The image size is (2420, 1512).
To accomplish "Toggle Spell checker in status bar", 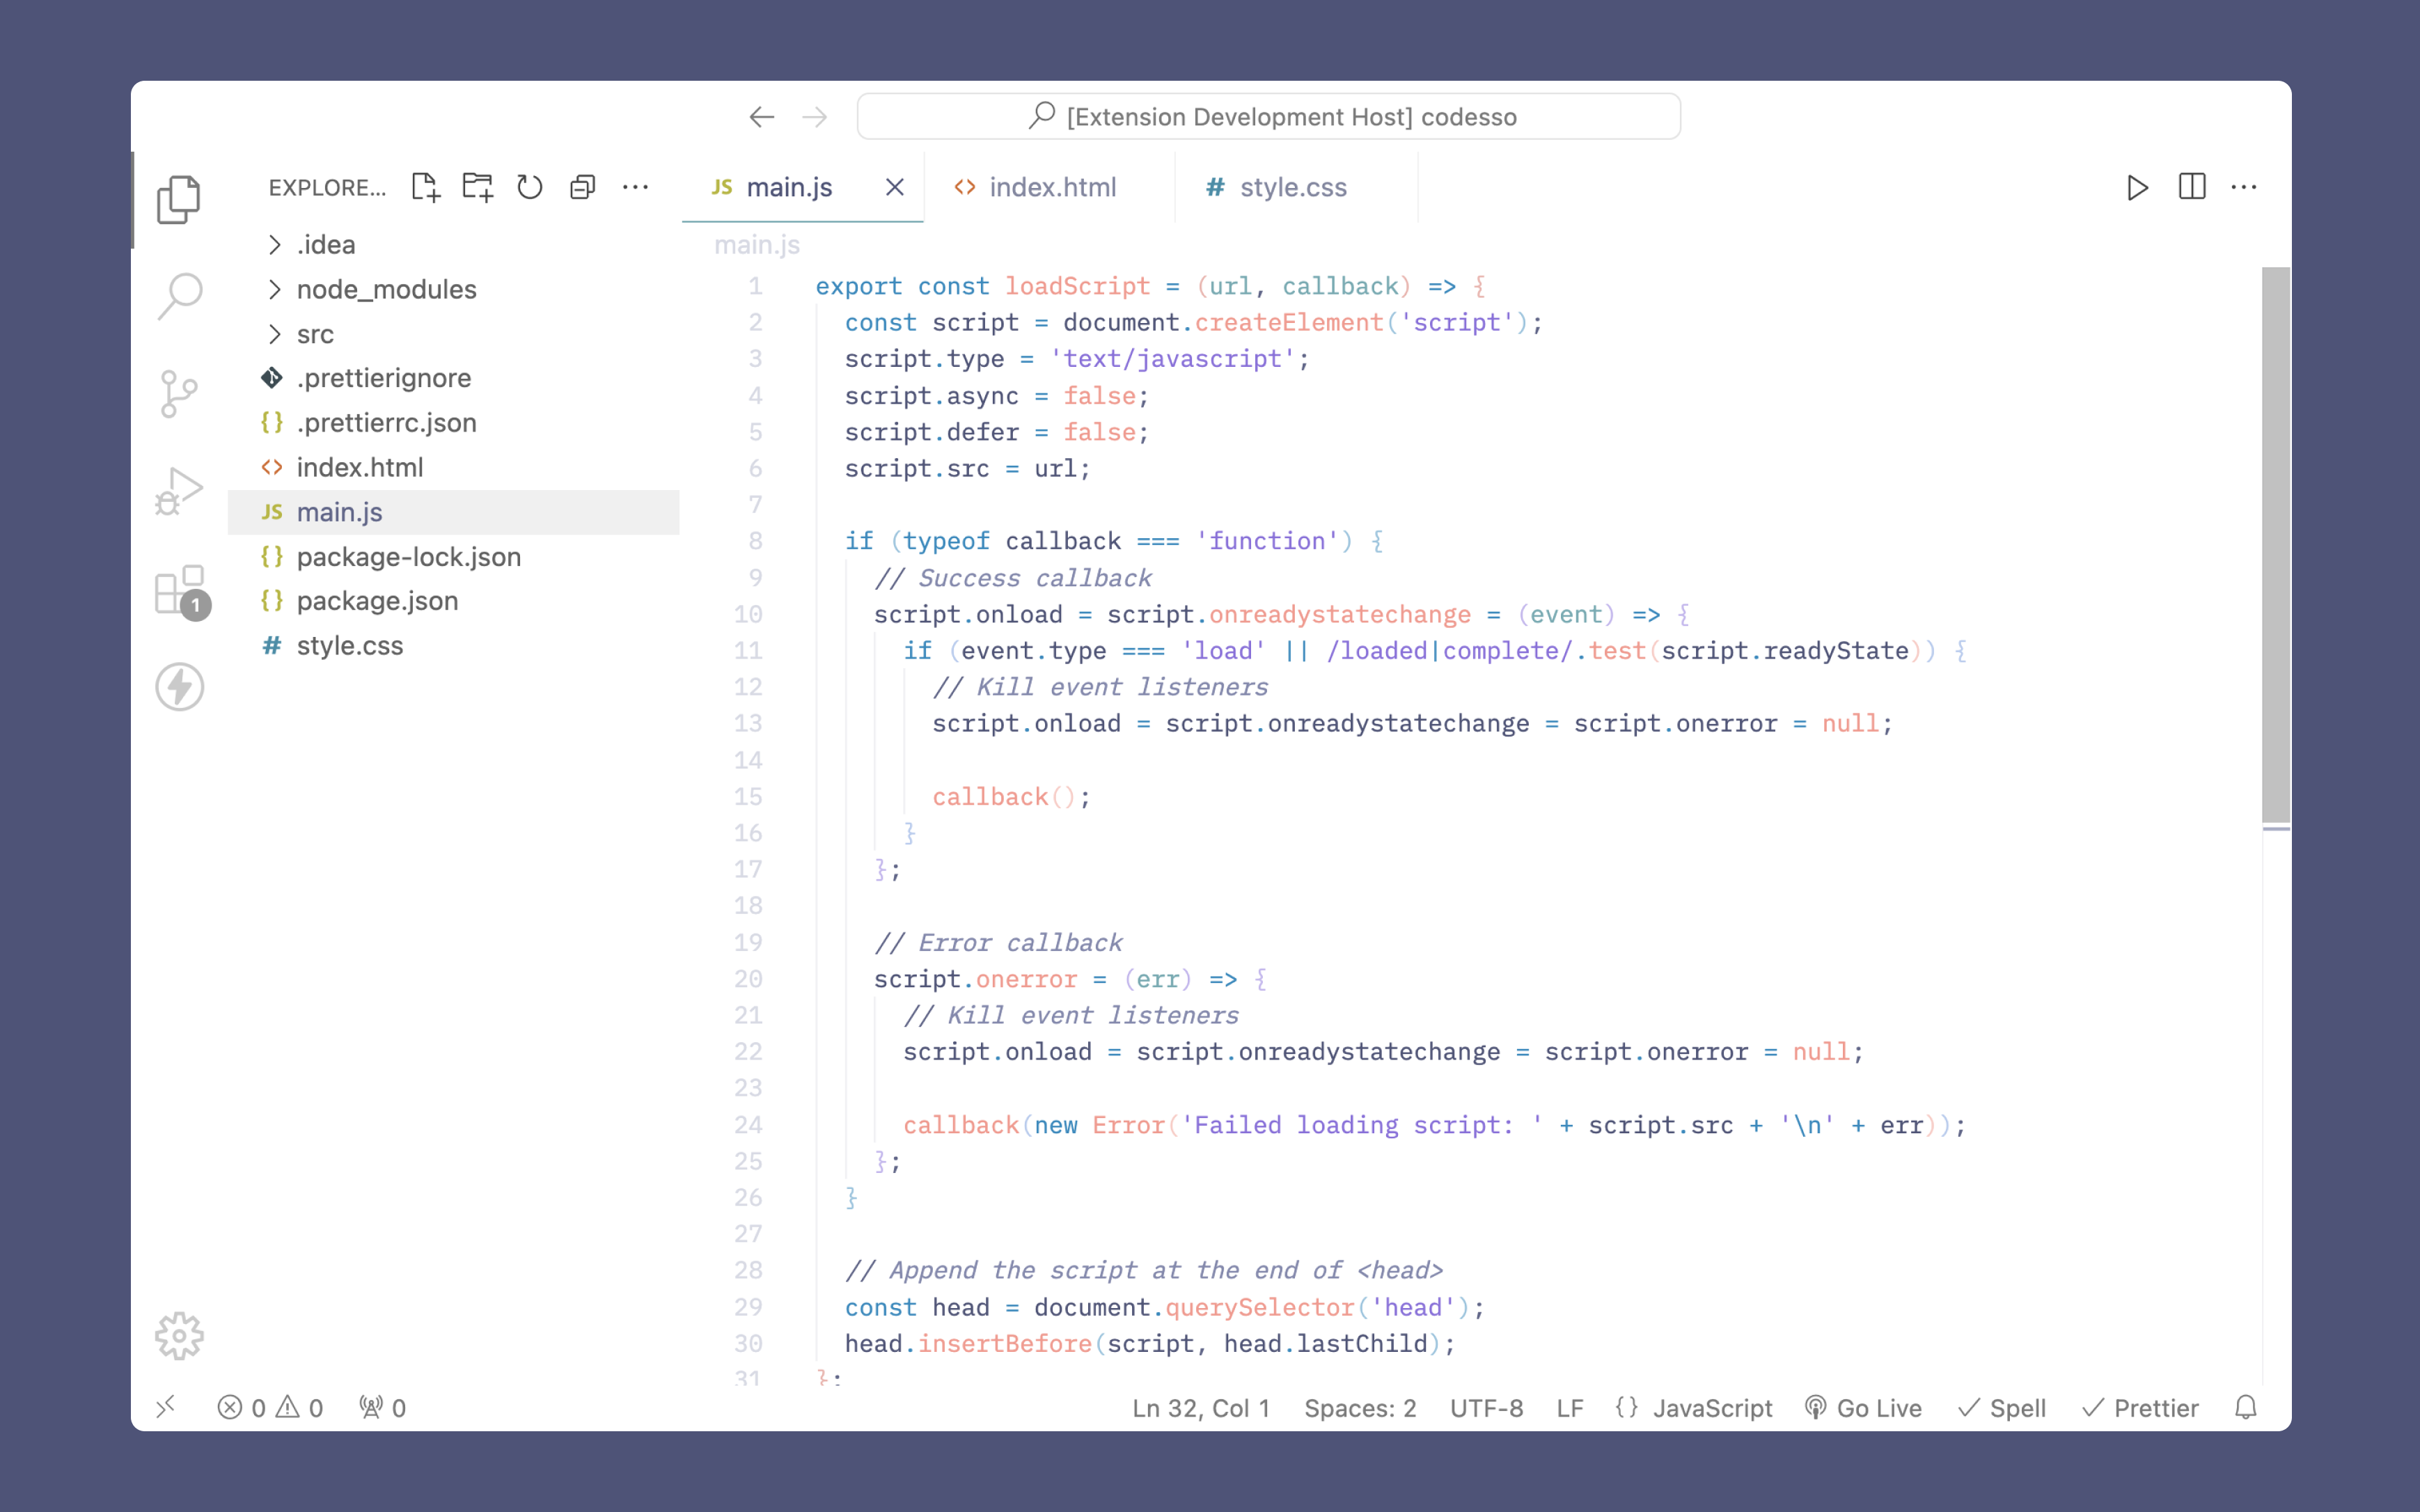I will [x=2002, y=1408].
